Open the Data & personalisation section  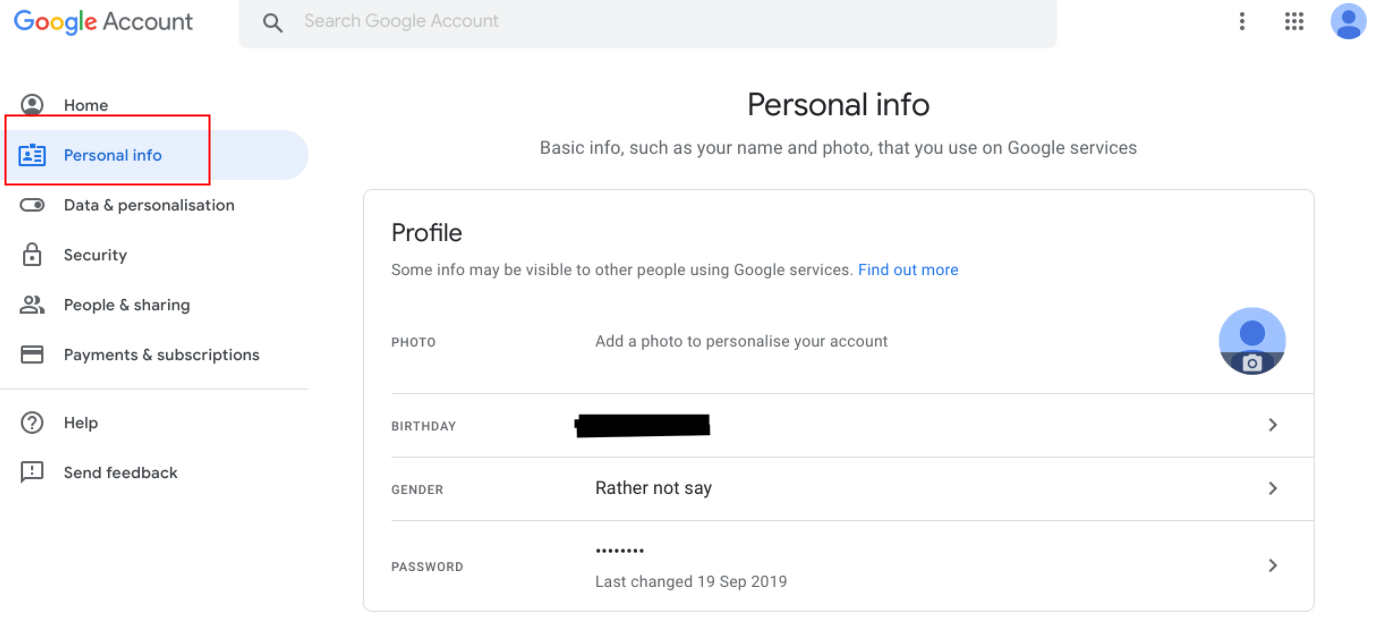coord(148,204)
